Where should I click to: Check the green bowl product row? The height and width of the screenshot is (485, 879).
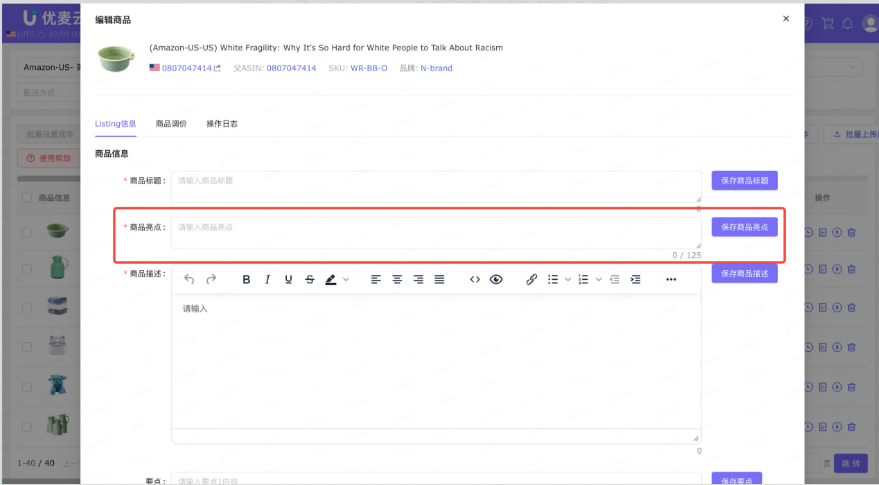click(26, 232)
